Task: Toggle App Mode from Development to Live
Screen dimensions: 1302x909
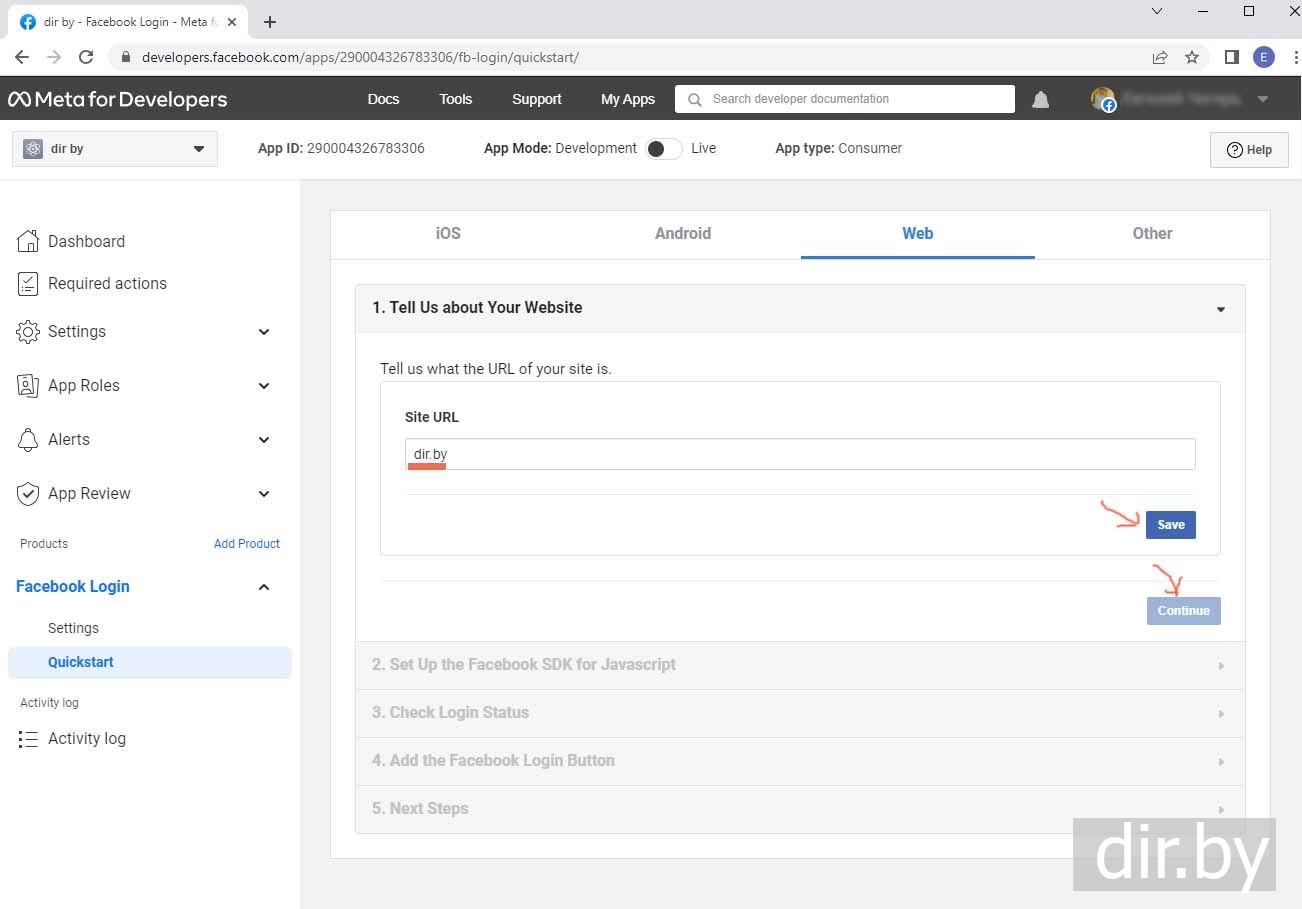Action: click(663, 149)
